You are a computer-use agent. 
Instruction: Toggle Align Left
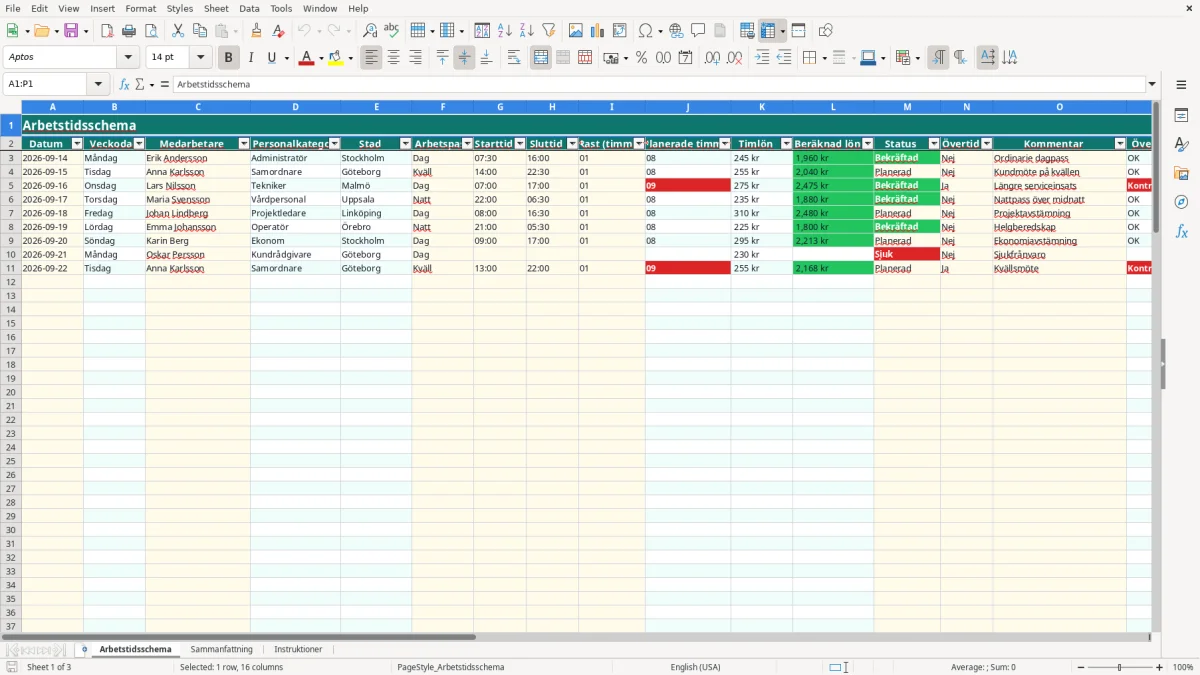(372, 58)
